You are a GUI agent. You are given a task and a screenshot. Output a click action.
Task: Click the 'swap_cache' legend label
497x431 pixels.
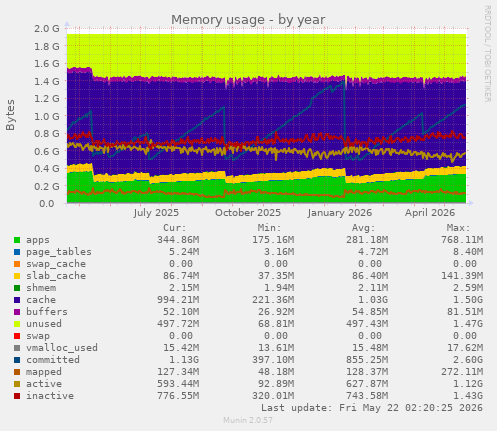[56, 264]
